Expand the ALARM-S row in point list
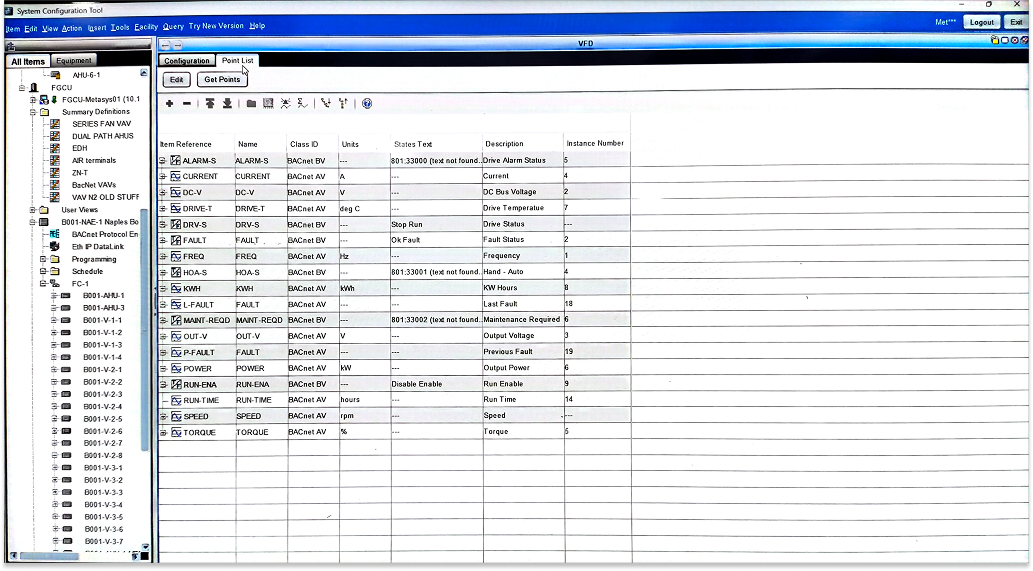1033x571 pixels. point(163,161)
